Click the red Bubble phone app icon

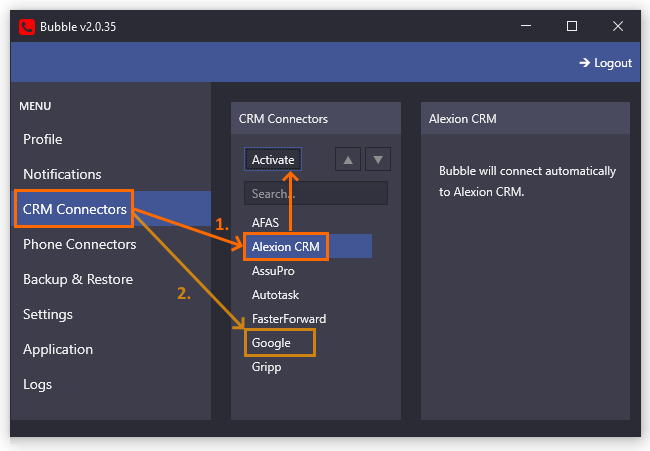pos(27,27)
